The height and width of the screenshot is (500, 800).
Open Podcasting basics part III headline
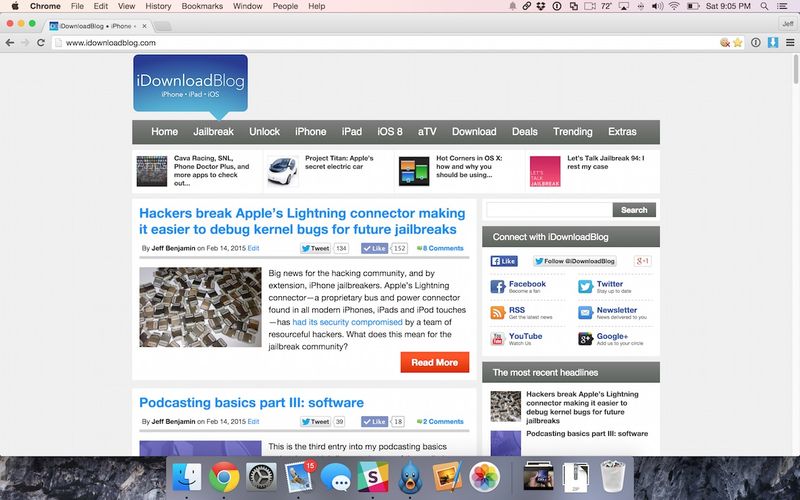click(x=252, y=403)
